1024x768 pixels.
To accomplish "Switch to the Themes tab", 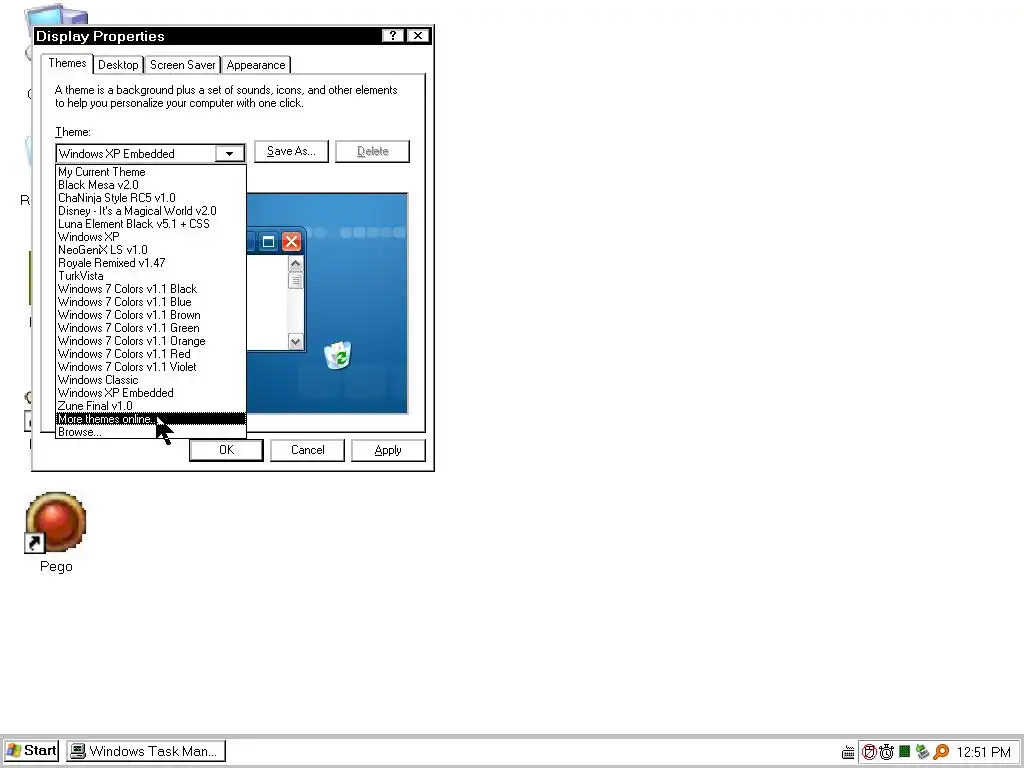I will tap(67, 63).
